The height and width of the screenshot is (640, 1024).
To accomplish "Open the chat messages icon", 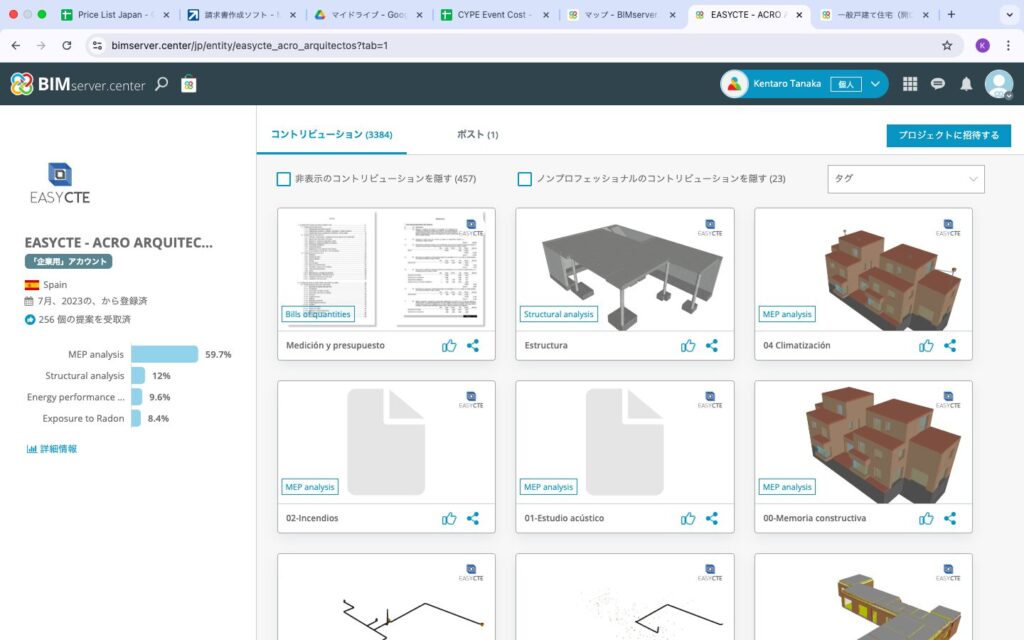I will tap(938, 84).
